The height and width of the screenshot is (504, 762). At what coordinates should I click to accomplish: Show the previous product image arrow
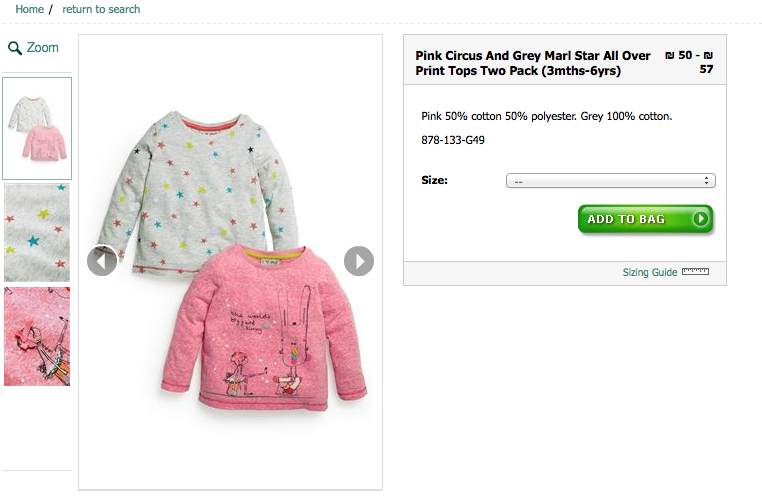coord(102,261)
